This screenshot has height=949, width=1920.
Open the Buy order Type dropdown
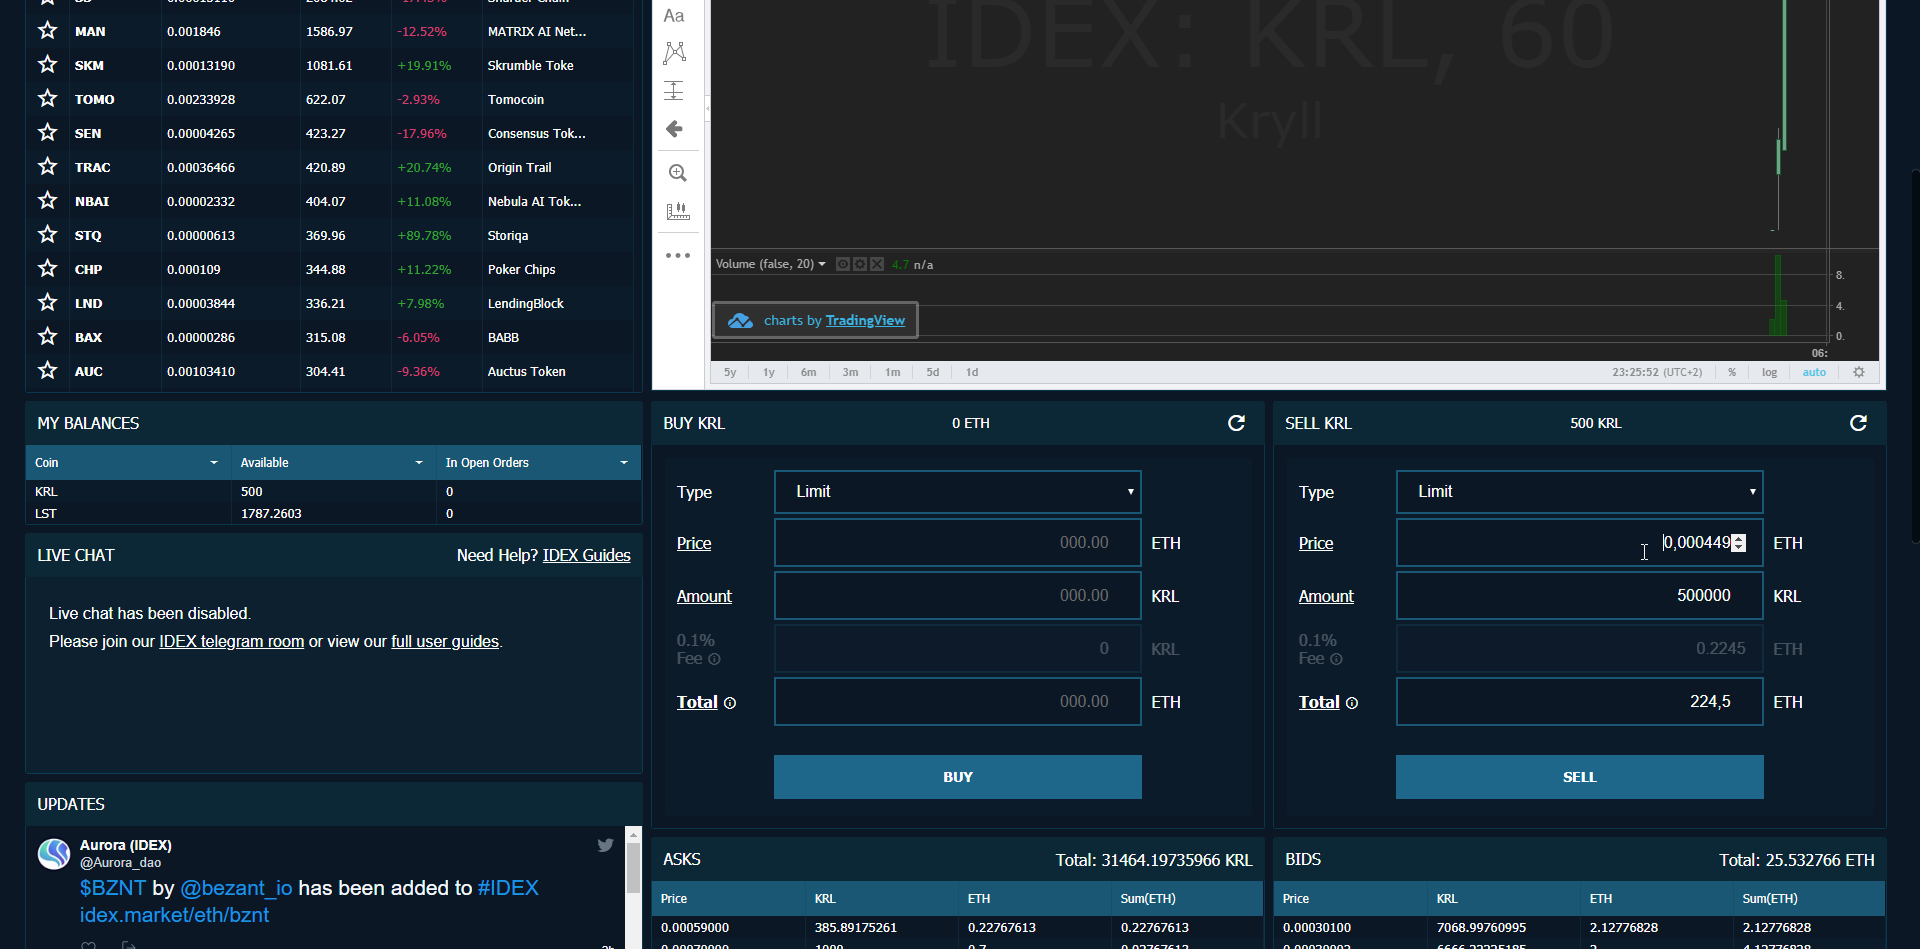pyautogui.click(x=958, y=492)
